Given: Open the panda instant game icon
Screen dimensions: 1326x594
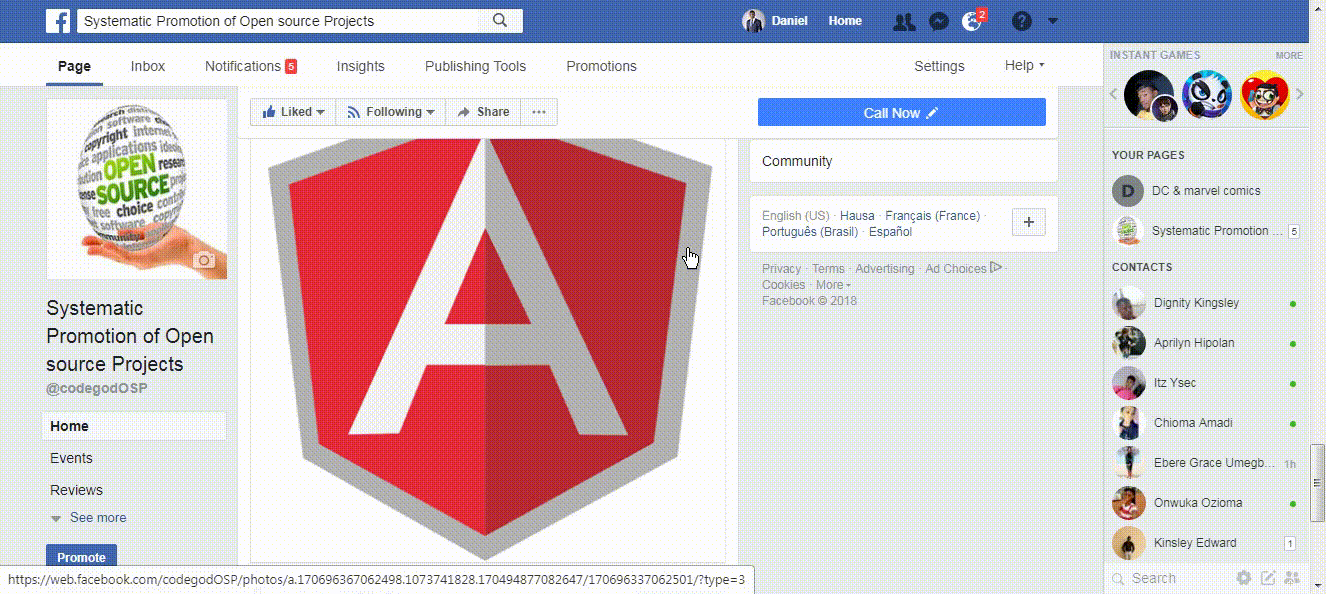Looking at the screenshot, I should (1207, 95).
